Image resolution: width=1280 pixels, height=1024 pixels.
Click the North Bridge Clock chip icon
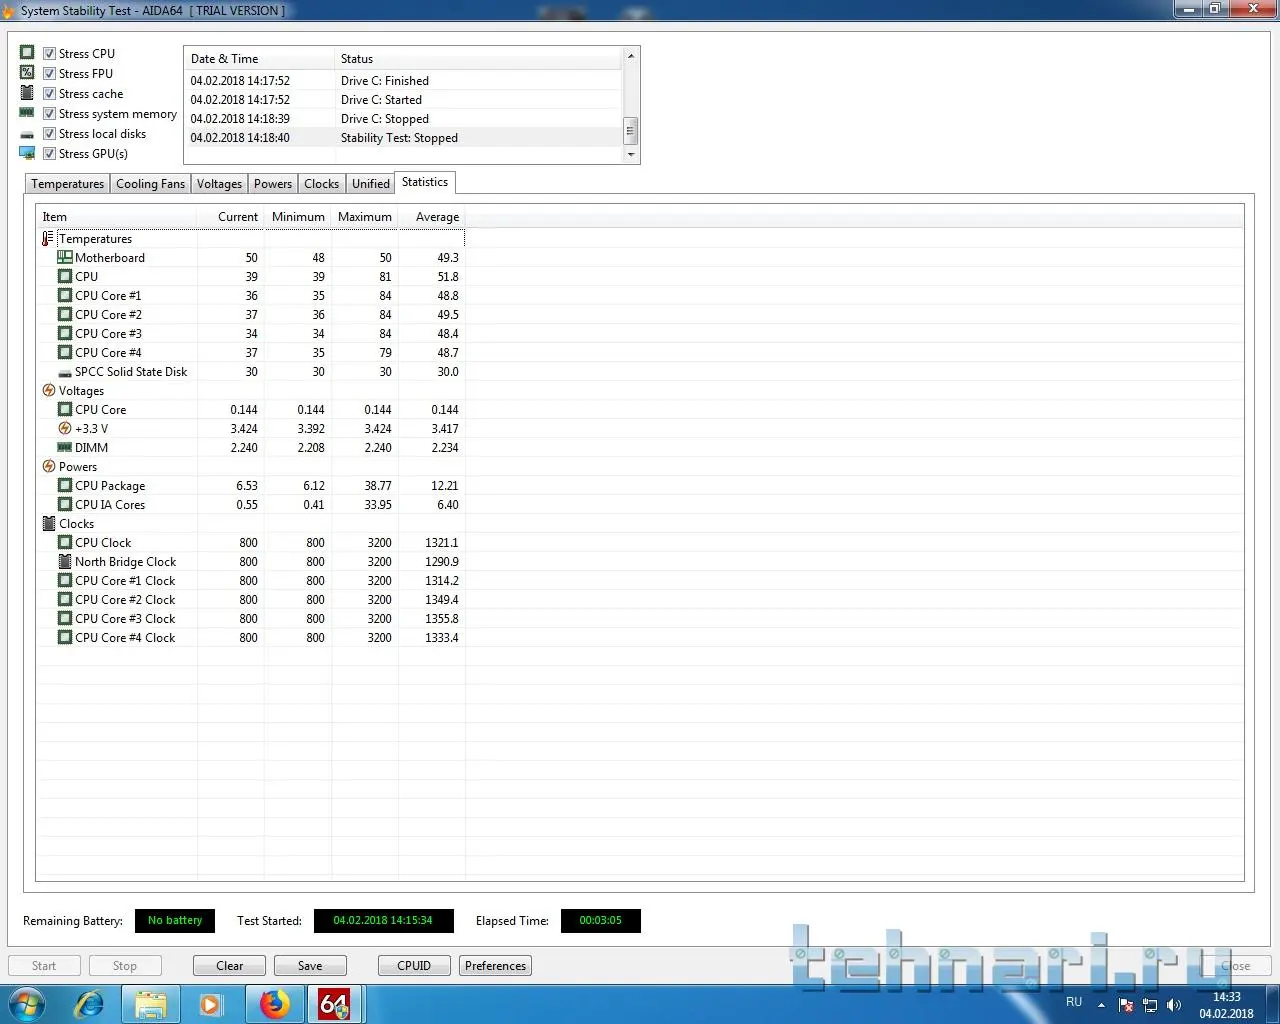coord(65,562)
